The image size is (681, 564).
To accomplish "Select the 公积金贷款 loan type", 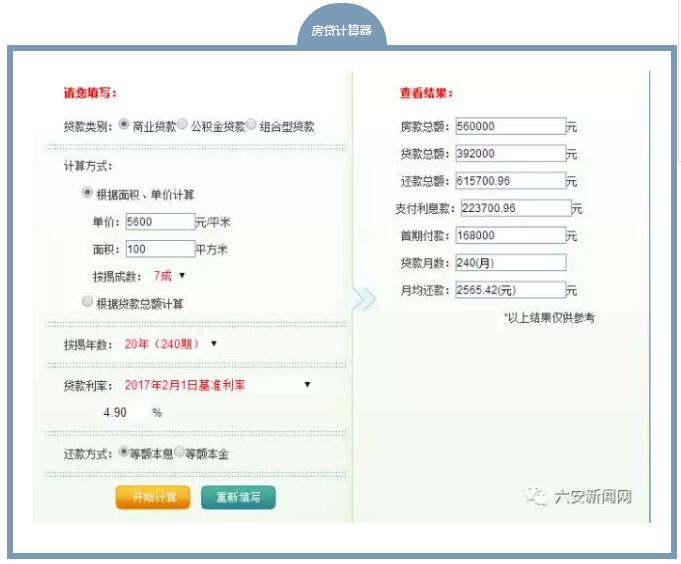I will [183, 125].
